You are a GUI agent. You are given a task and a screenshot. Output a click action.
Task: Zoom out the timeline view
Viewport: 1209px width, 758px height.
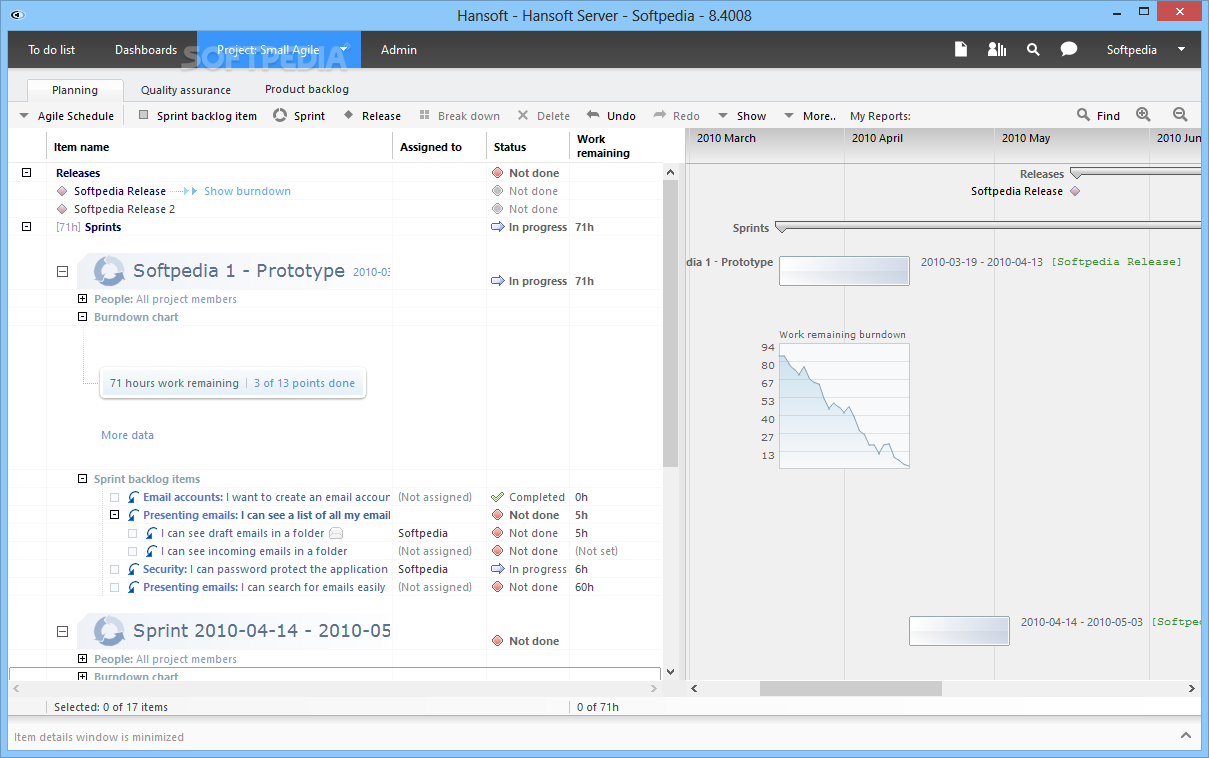tap(1180, 115)
